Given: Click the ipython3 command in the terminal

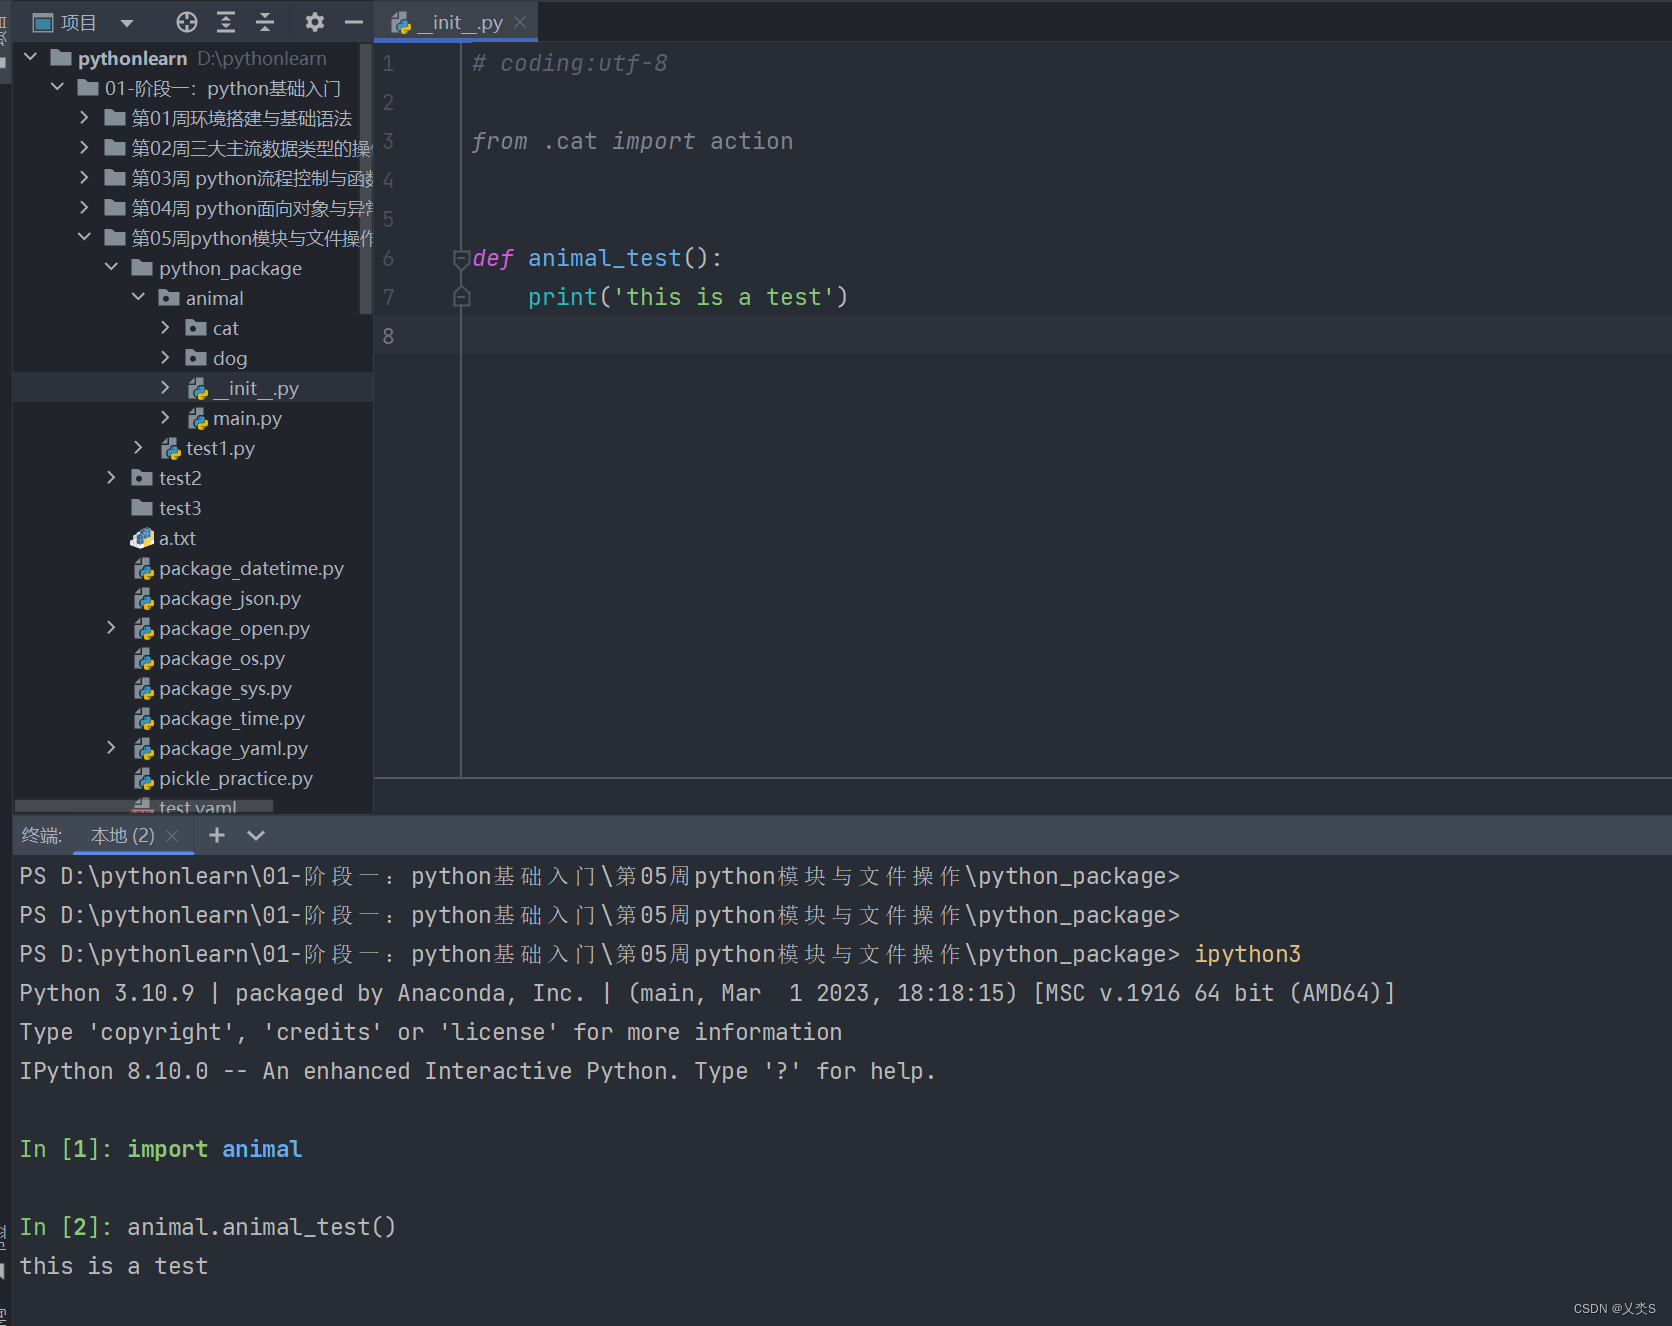Looking at the screenshot, I should pos(1248,954).
